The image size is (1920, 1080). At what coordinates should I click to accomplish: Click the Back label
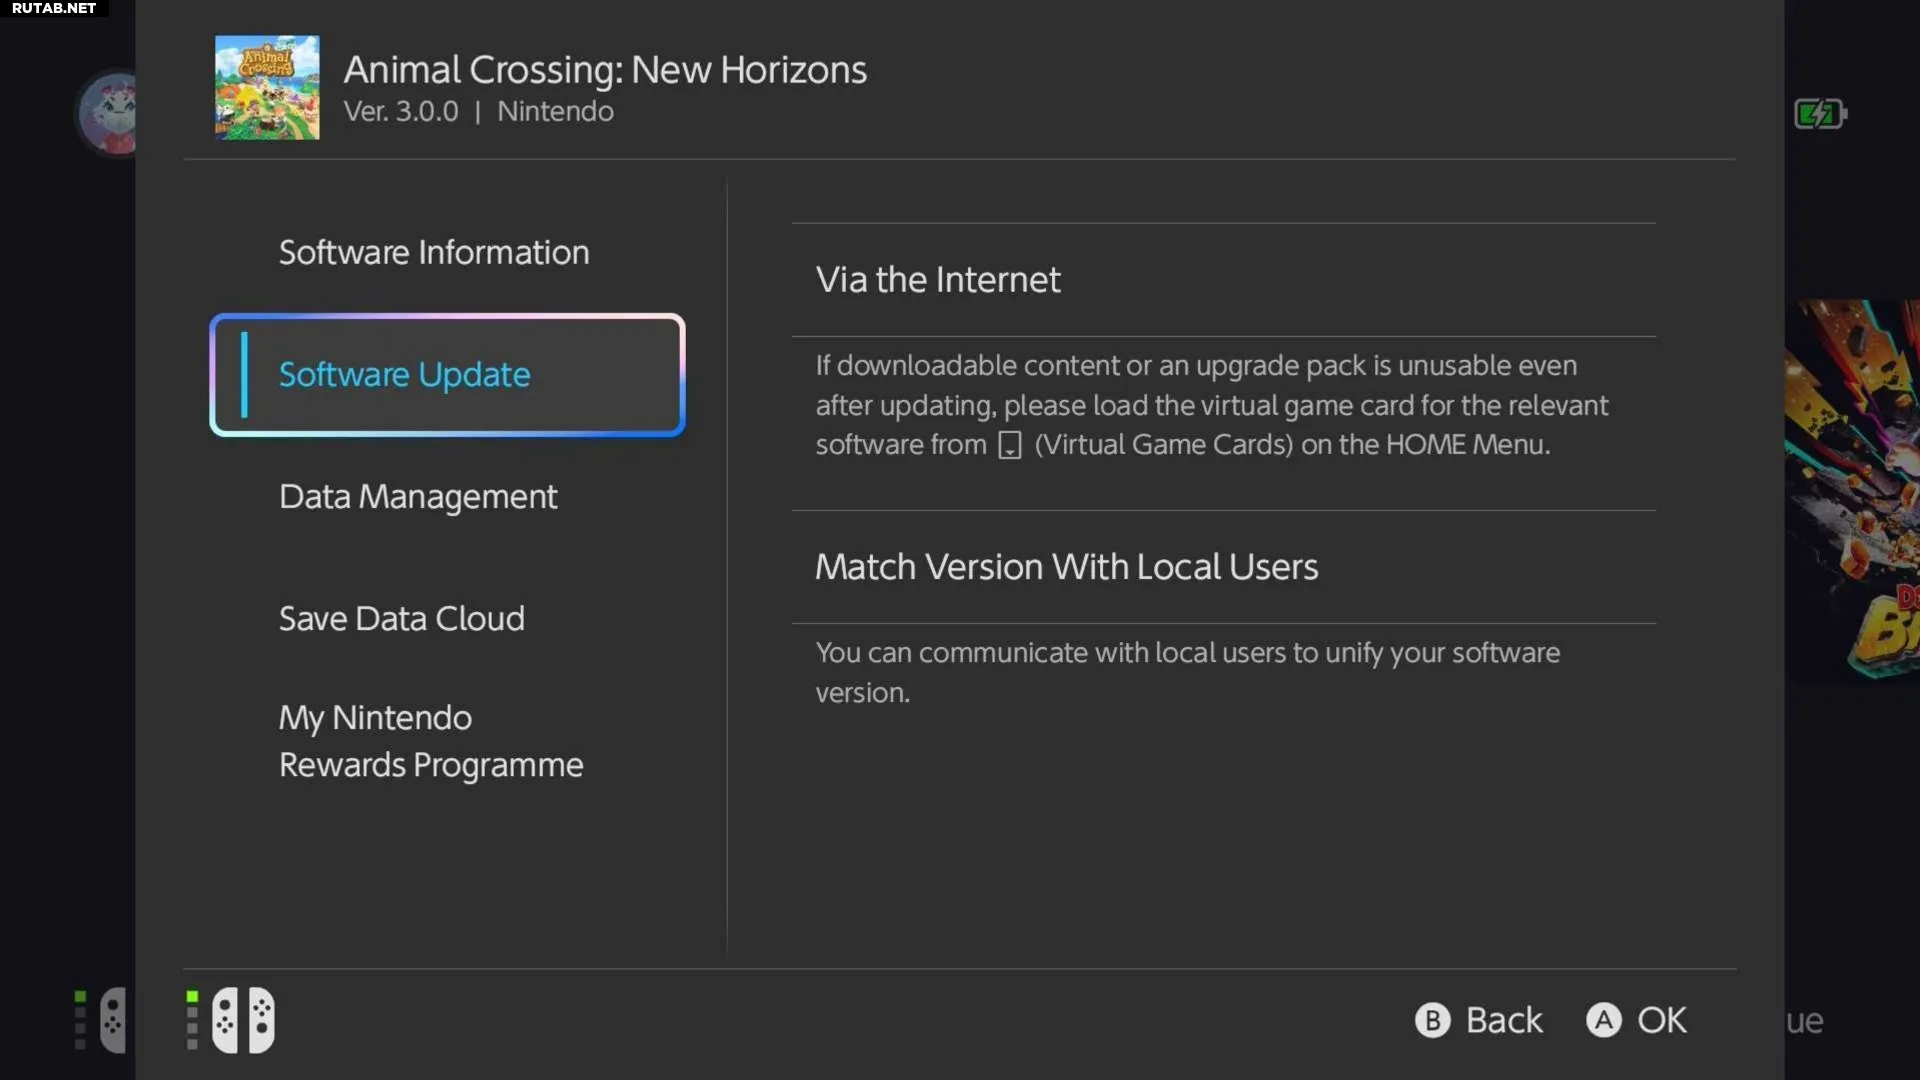(1503, 1020)
